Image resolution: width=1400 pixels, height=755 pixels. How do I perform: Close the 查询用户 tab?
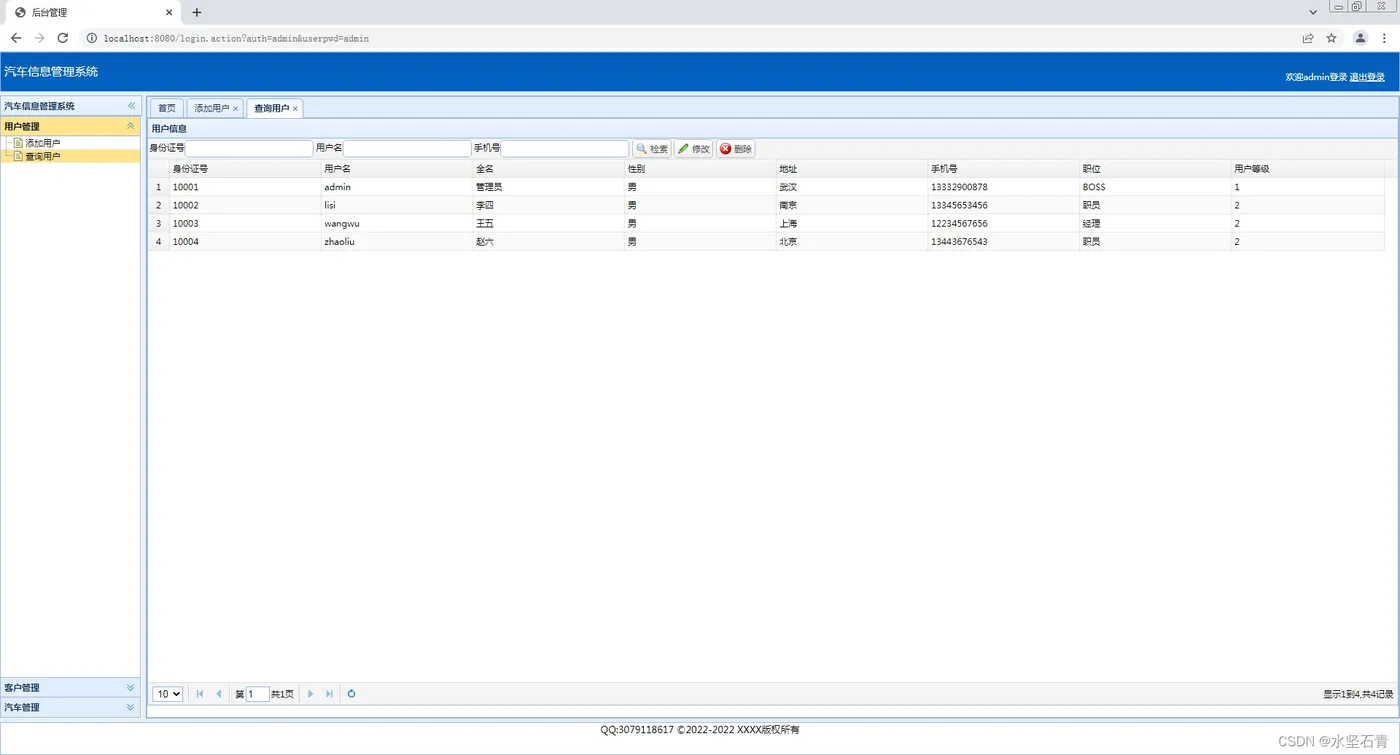tap(295, 108)
